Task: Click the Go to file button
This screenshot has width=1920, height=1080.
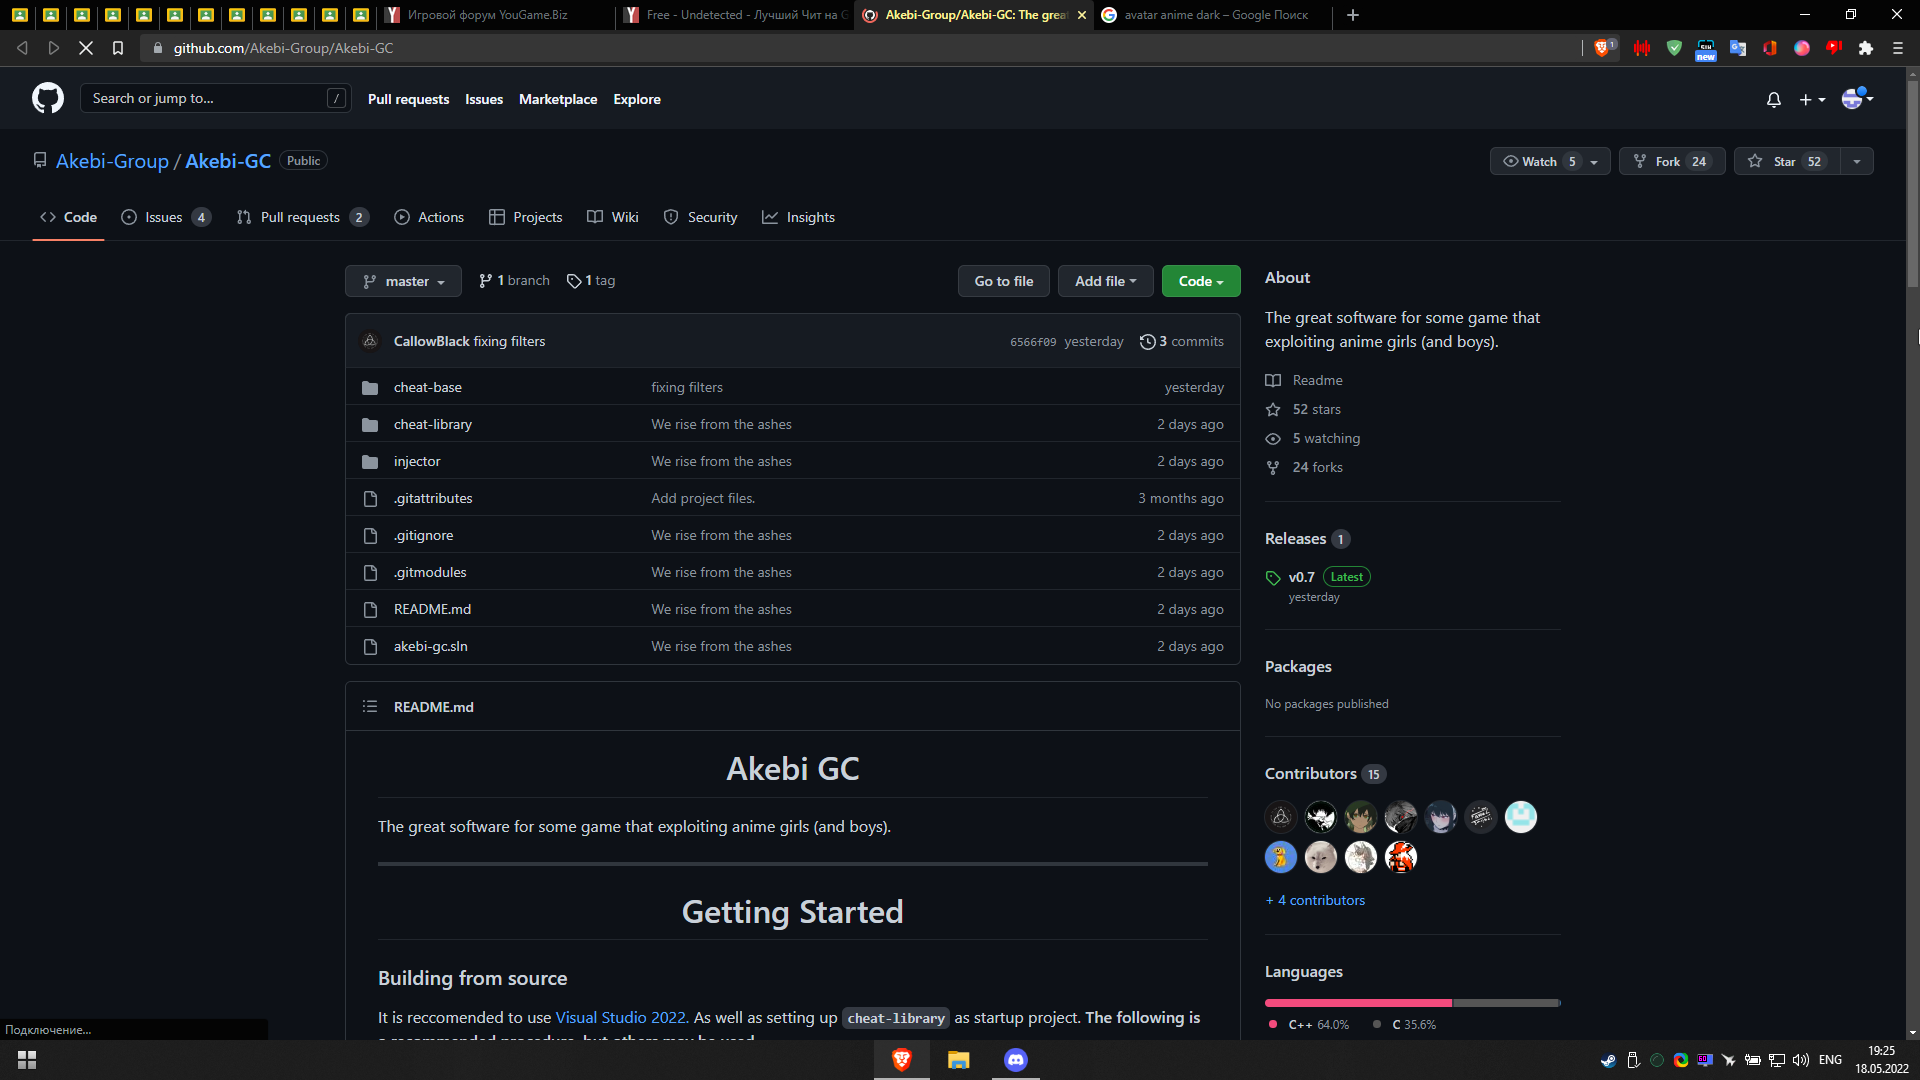Action: click(x=1004, y=281)
